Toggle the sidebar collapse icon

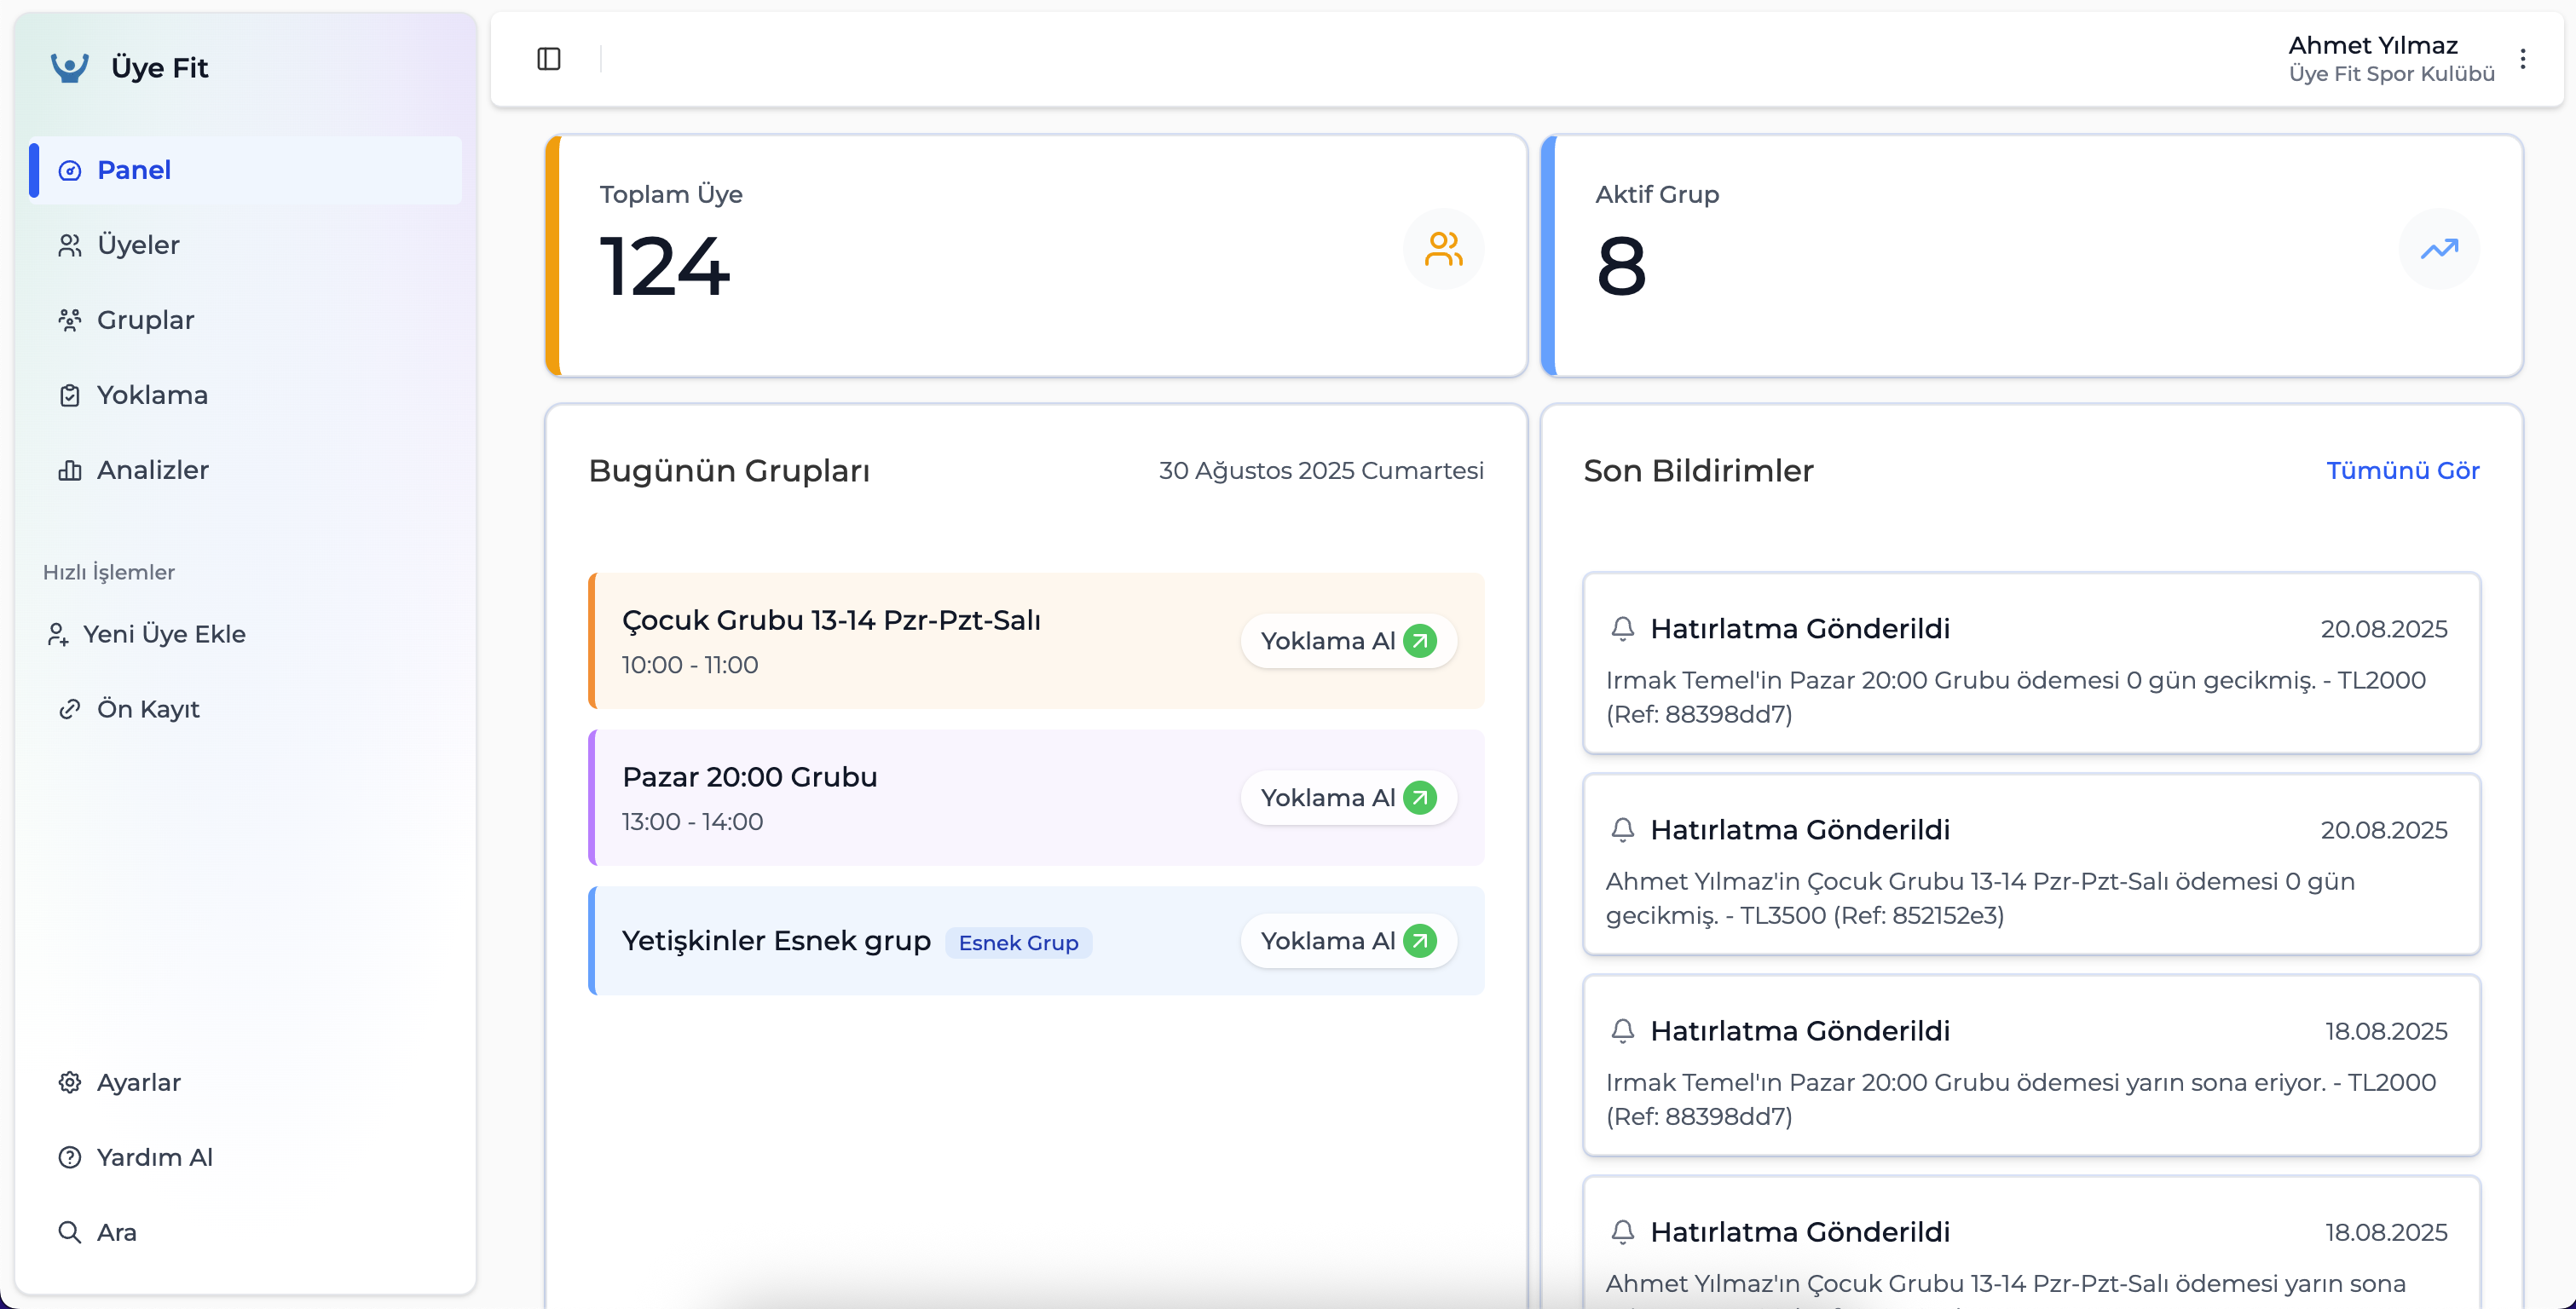point(549,59)
